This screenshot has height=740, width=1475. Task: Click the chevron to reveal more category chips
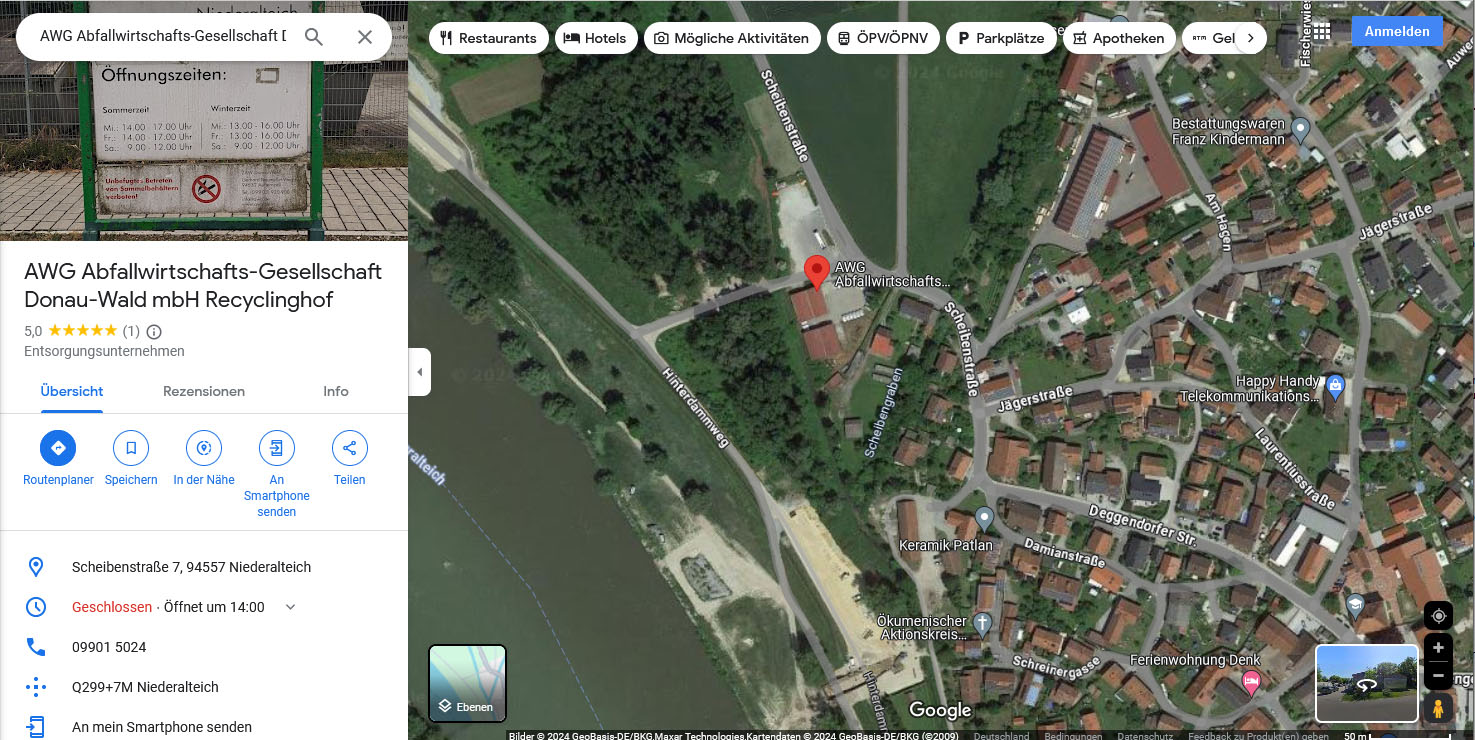[x=1250, y=36]
